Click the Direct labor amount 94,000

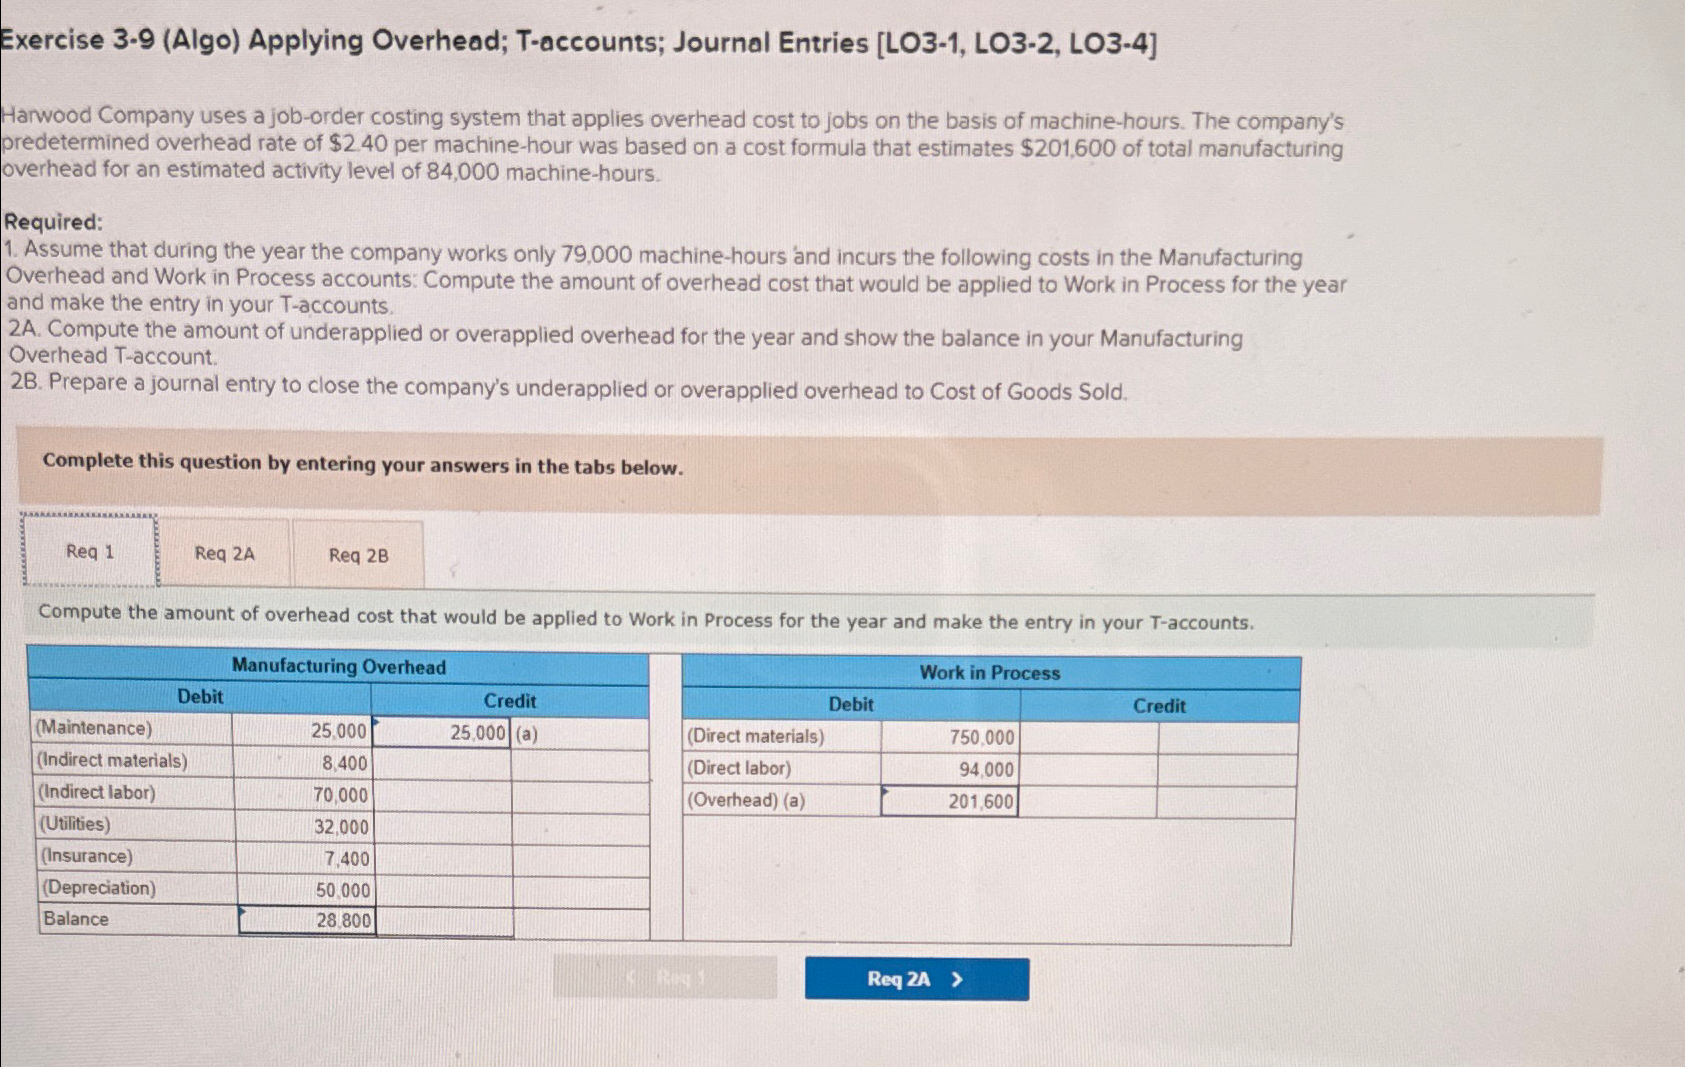(x=948, y=768)
